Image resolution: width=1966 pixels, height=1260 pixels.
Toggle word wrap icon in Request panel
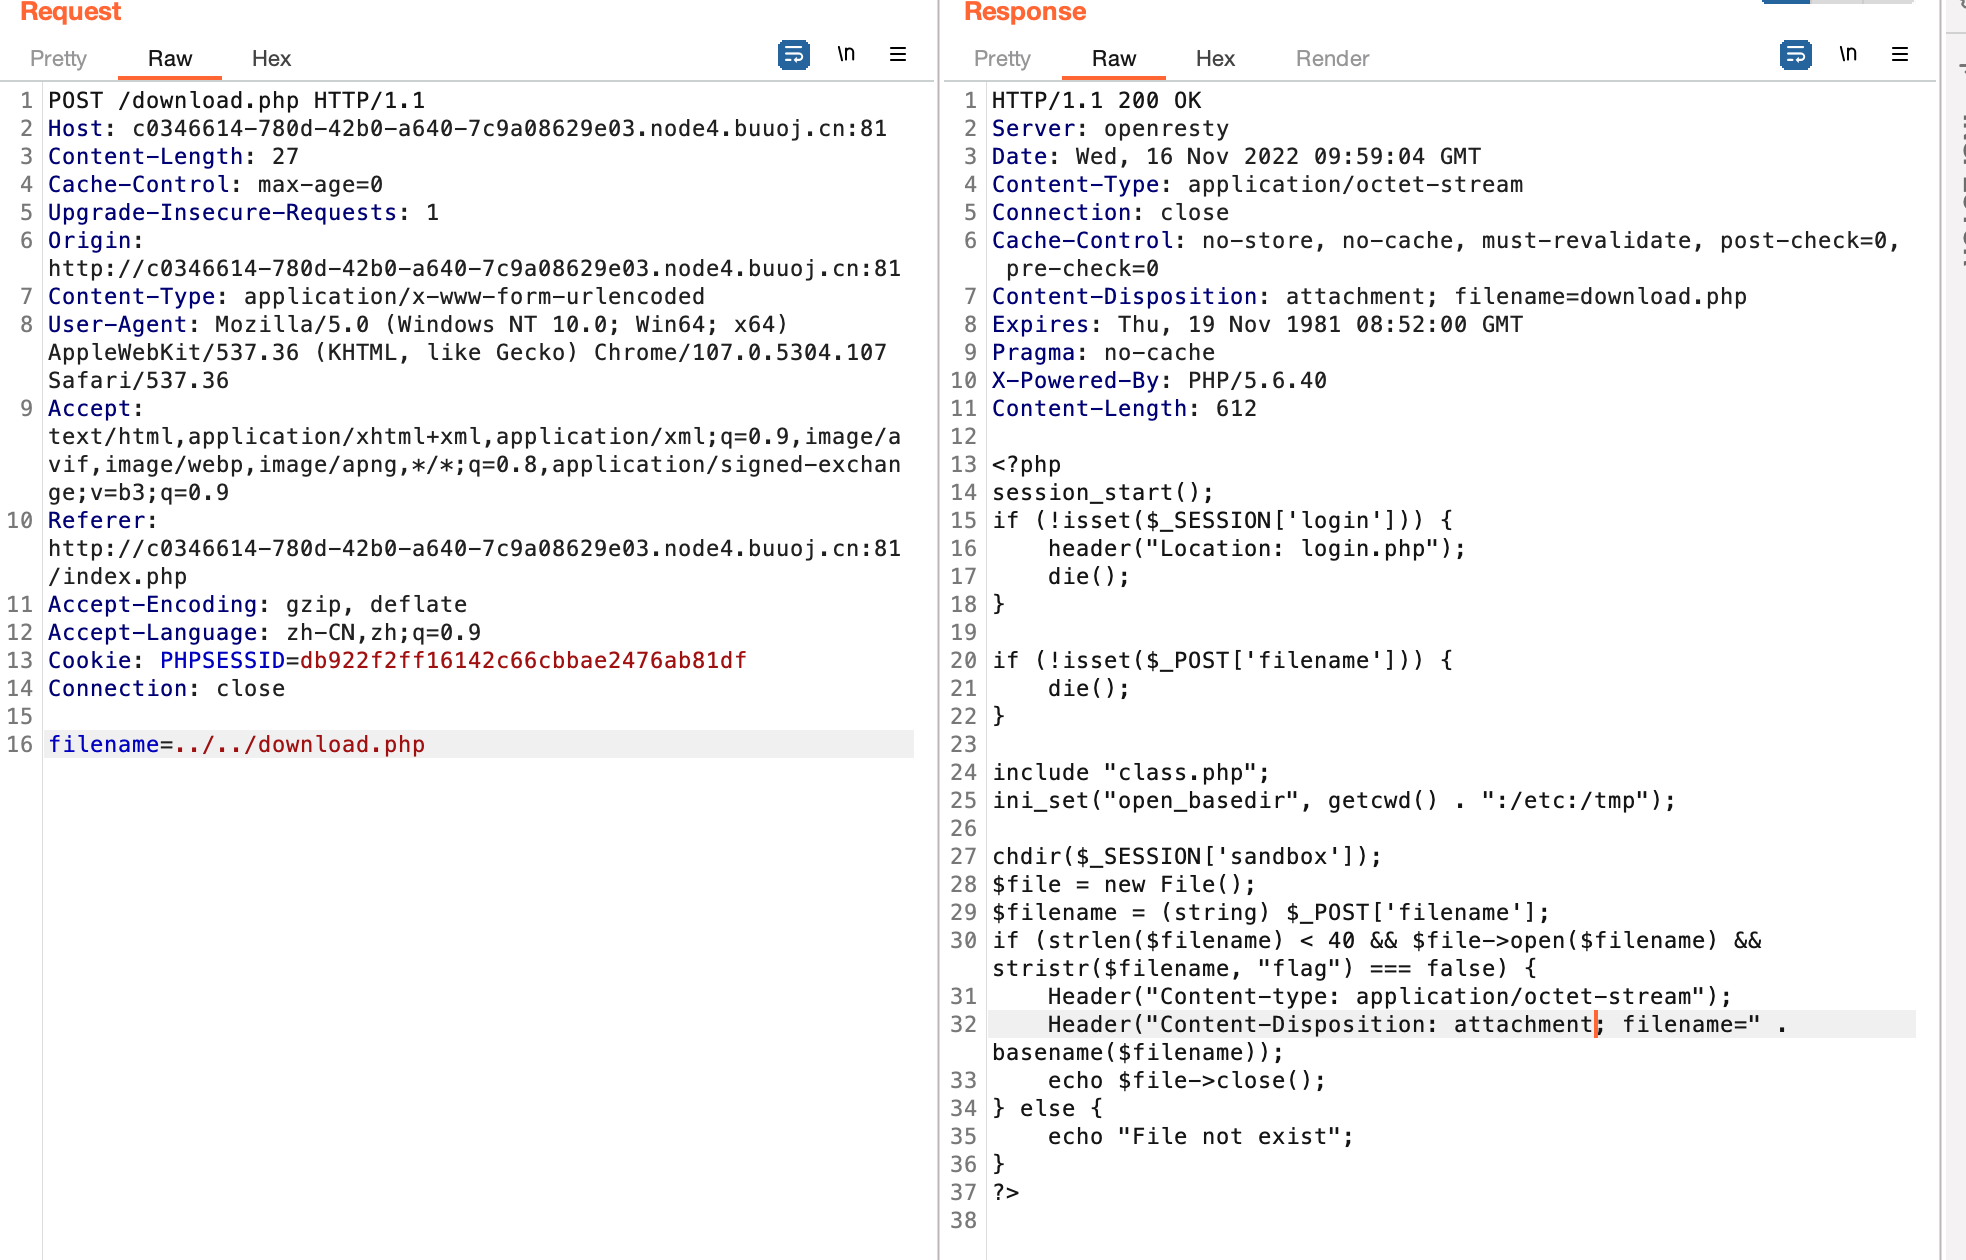click(794, 54)
